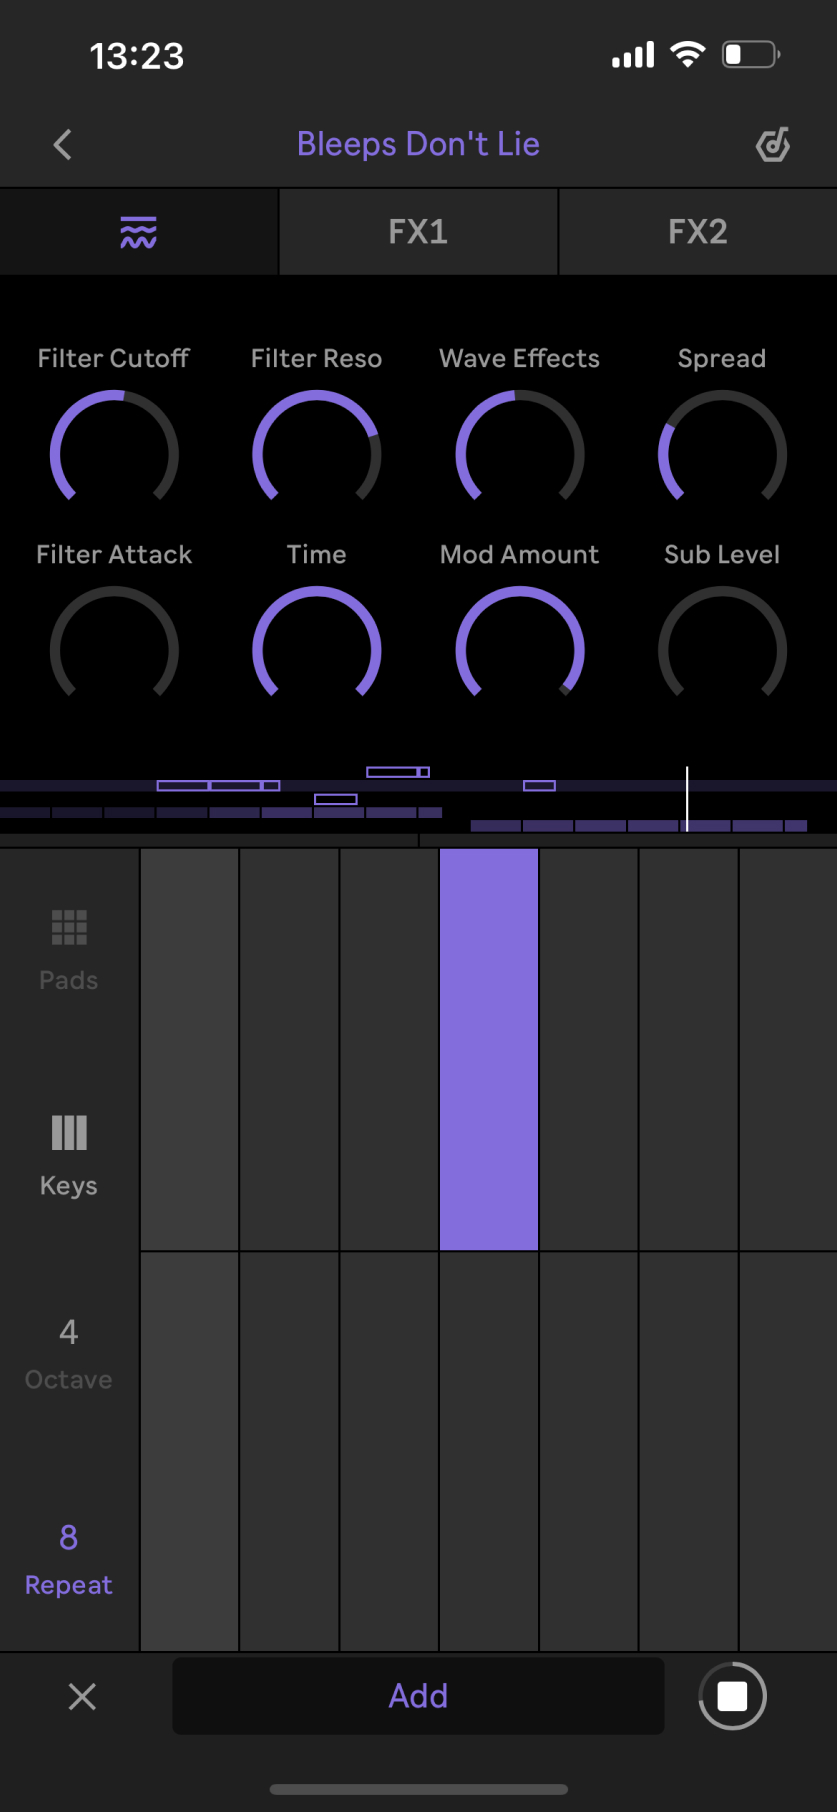This screenshot has width=837, height=1812.
Task: Switch to the FX1 tab
Action: click(418, 232)
